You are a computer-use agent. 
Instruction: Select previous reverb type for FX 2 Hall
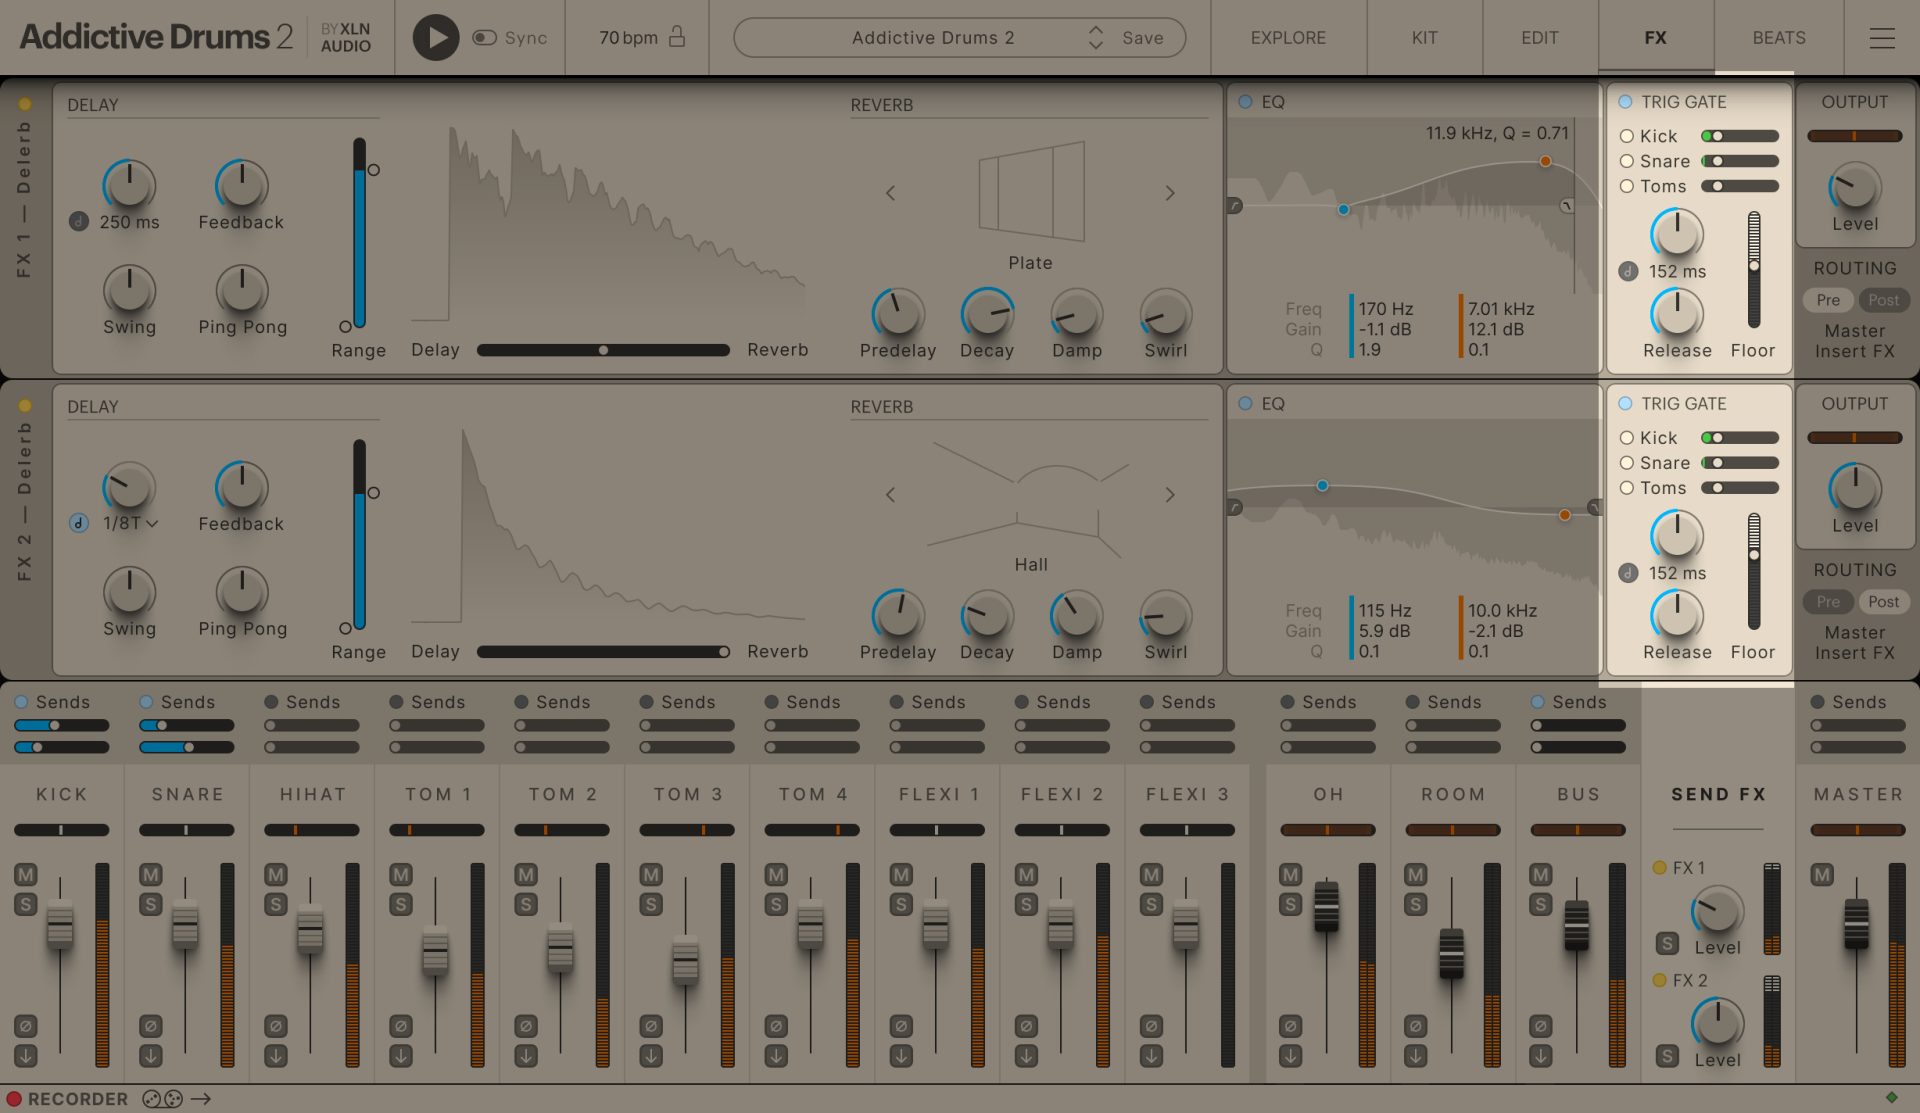890,495
